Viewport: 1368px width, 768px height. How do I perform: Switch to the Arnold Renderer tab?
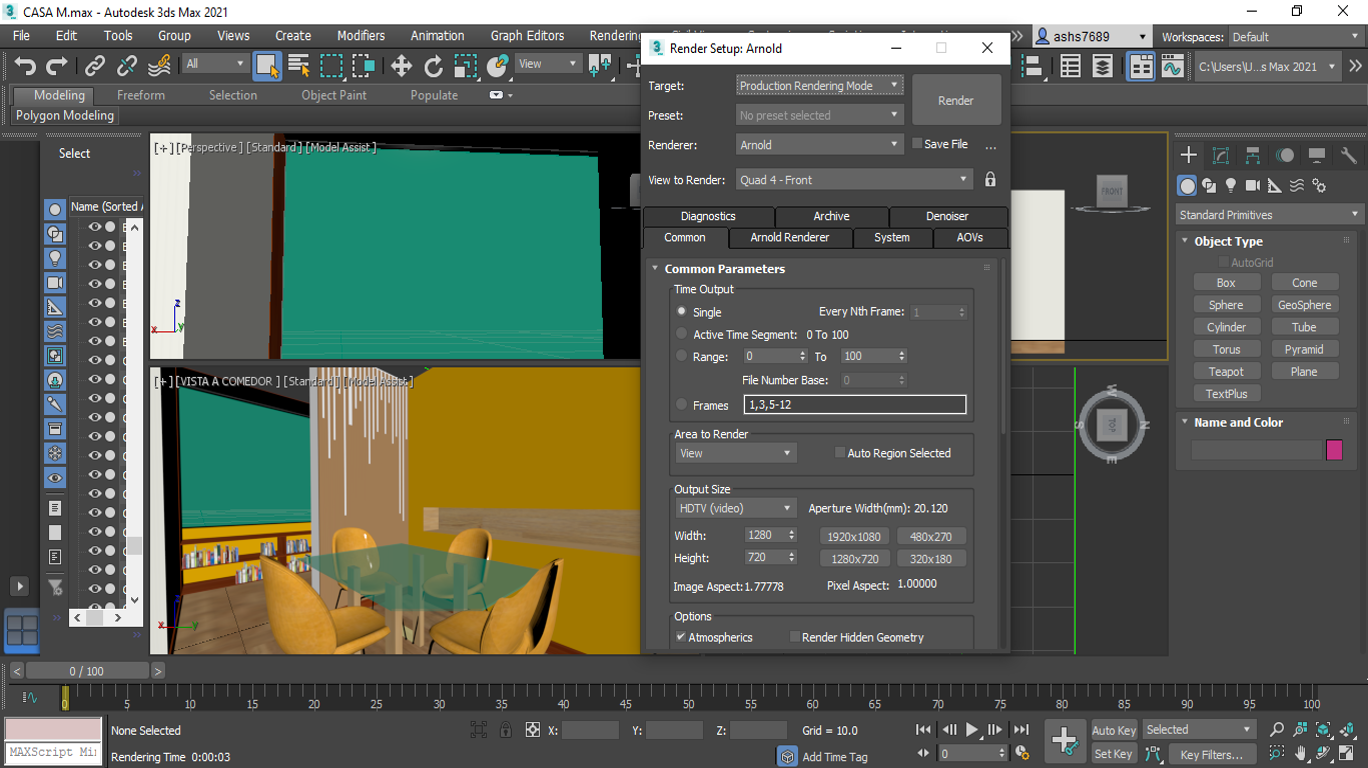pos(790,238)
